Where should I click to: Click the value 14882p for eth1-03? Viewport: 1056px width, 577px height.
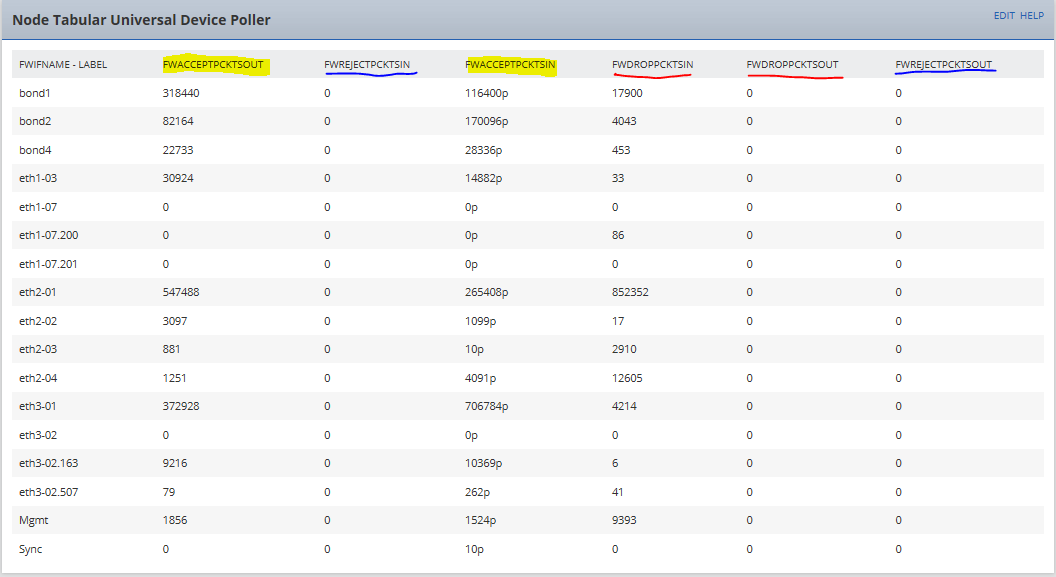pyautogui.click(x=483, y=178)
